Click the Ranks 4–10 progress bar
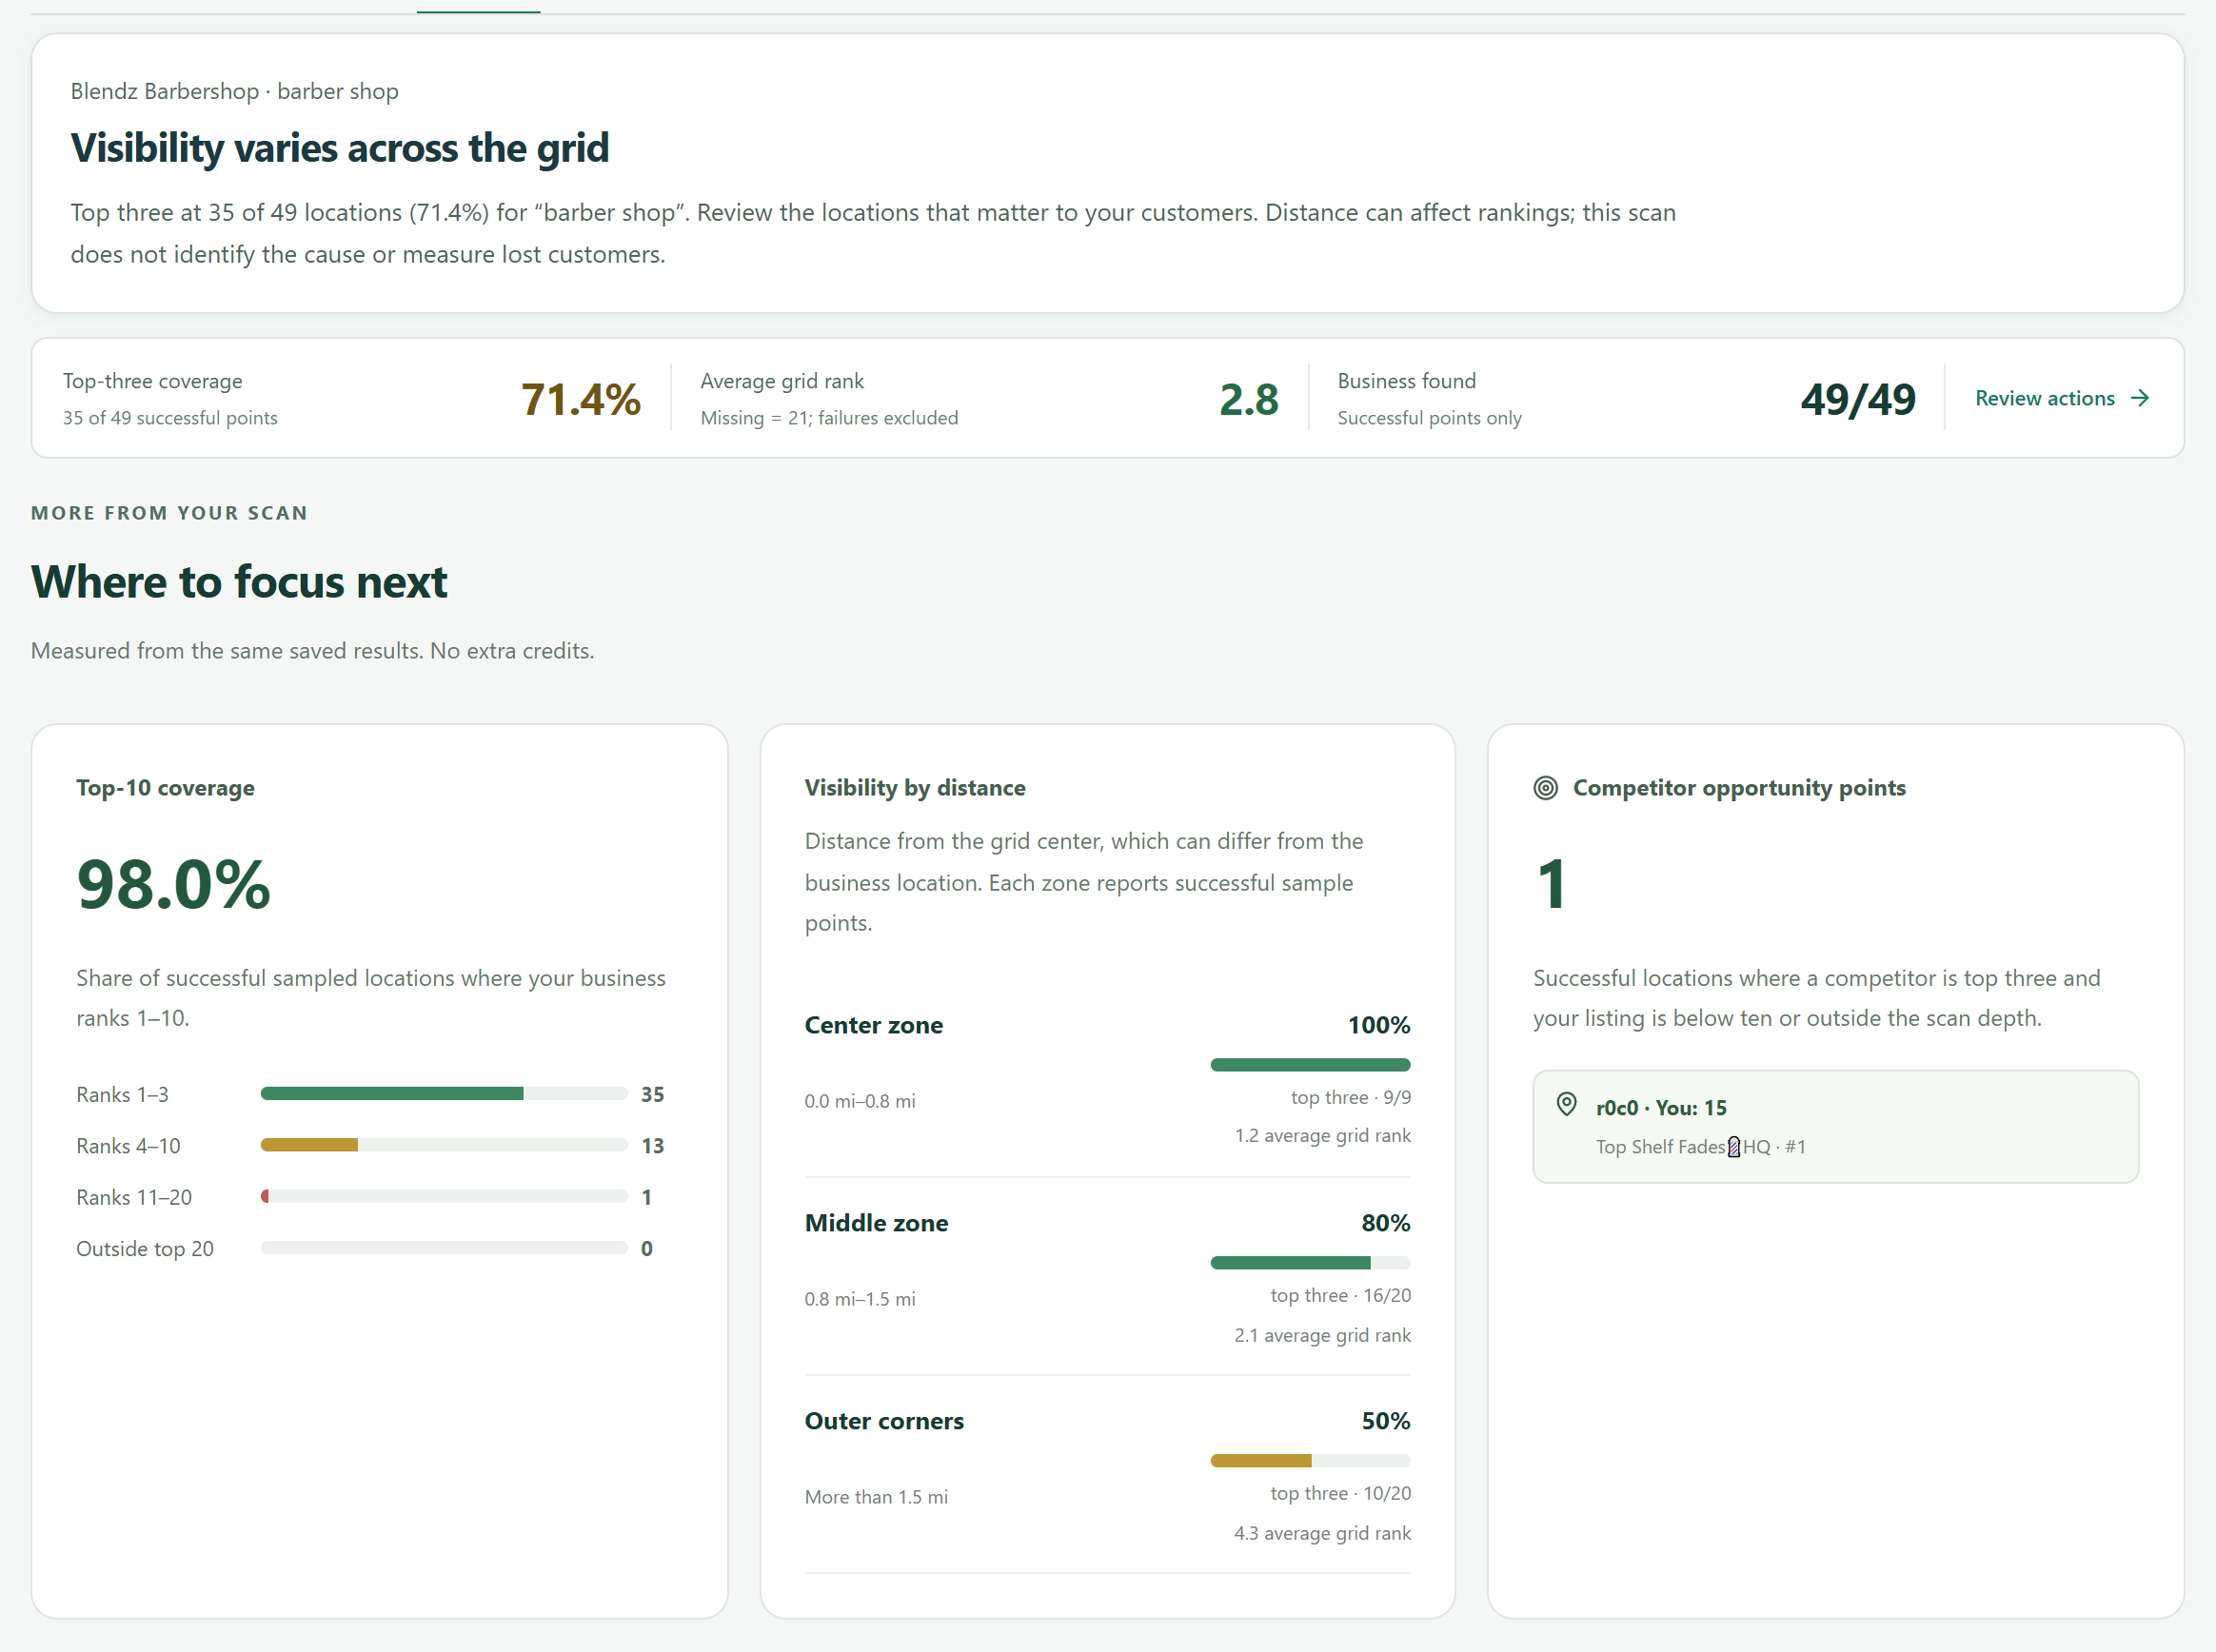The width and height of the screenshot is (2216, 1652). click(x=444, y=1145)
